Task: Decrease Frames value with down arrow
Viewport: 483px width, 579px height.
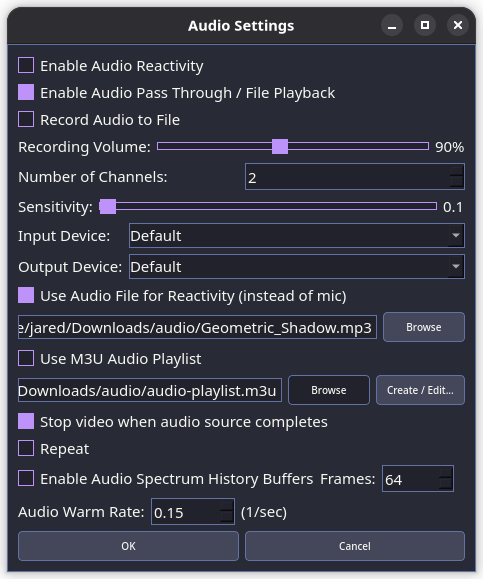Action: tap(445, 484)
